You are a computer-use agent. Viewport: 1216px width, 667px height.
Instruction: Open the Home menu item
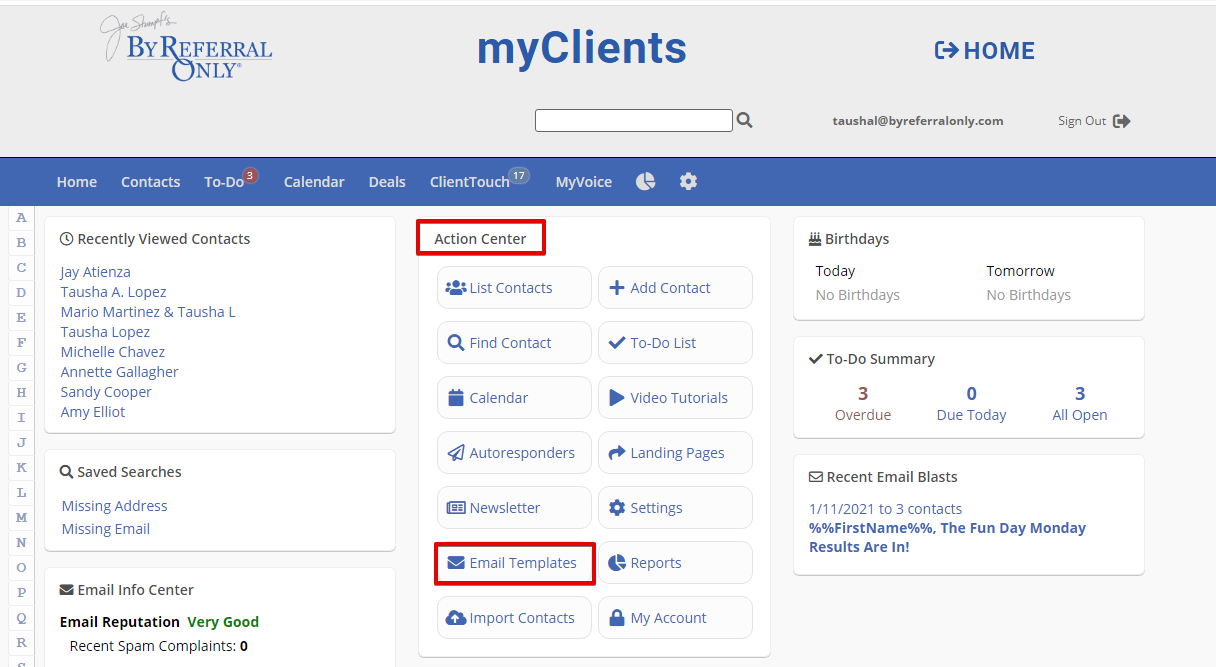[x=77, y=182]
